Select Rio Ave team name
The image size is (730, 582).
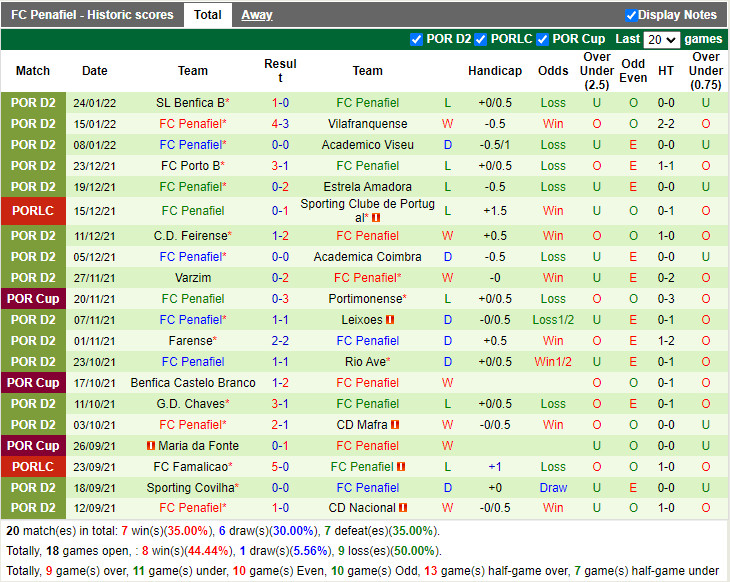[x=365, y=362]
